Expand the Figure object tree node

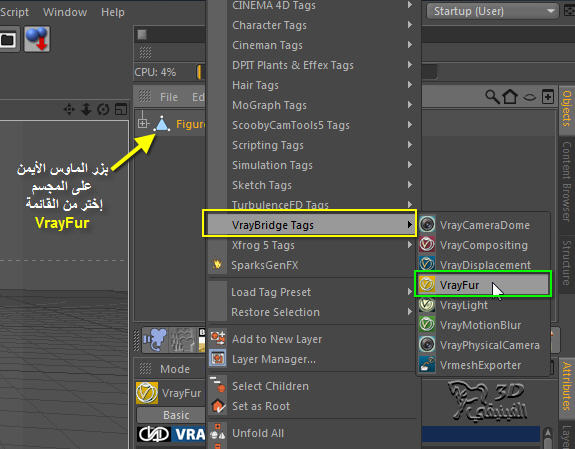pyautogui.click(x=143, y=123)
